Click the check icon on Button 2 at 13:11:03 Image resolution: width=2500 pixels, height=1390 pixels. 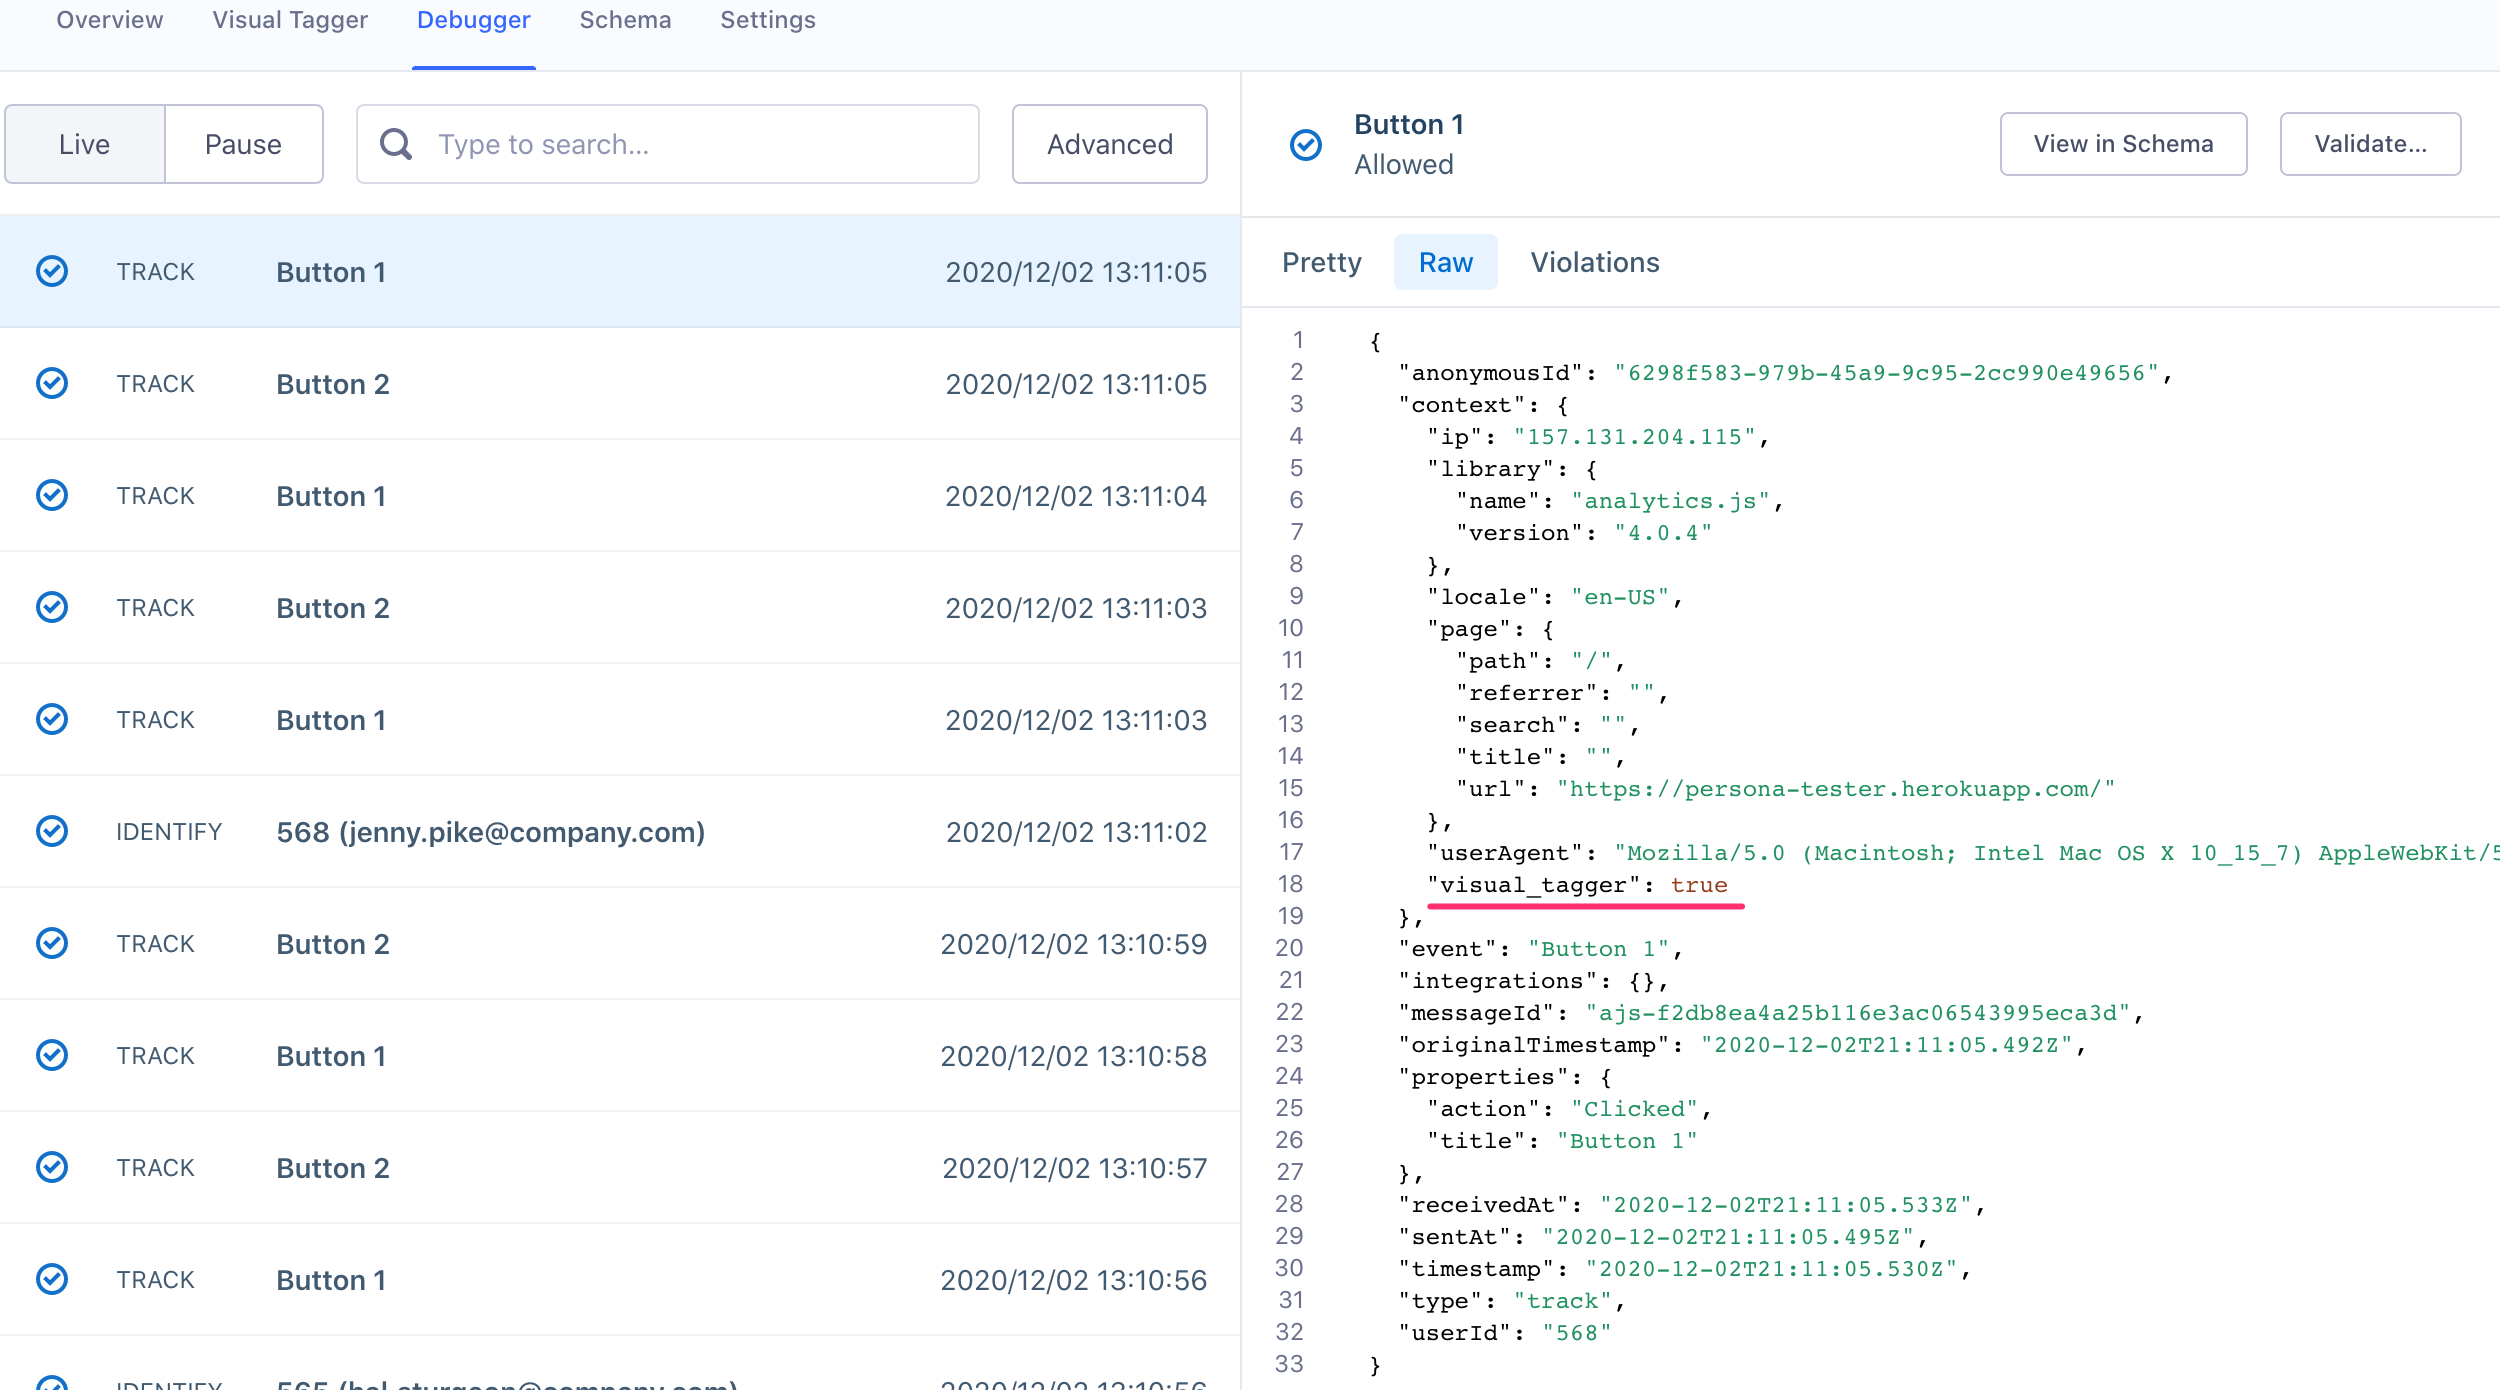pos(52,607)
